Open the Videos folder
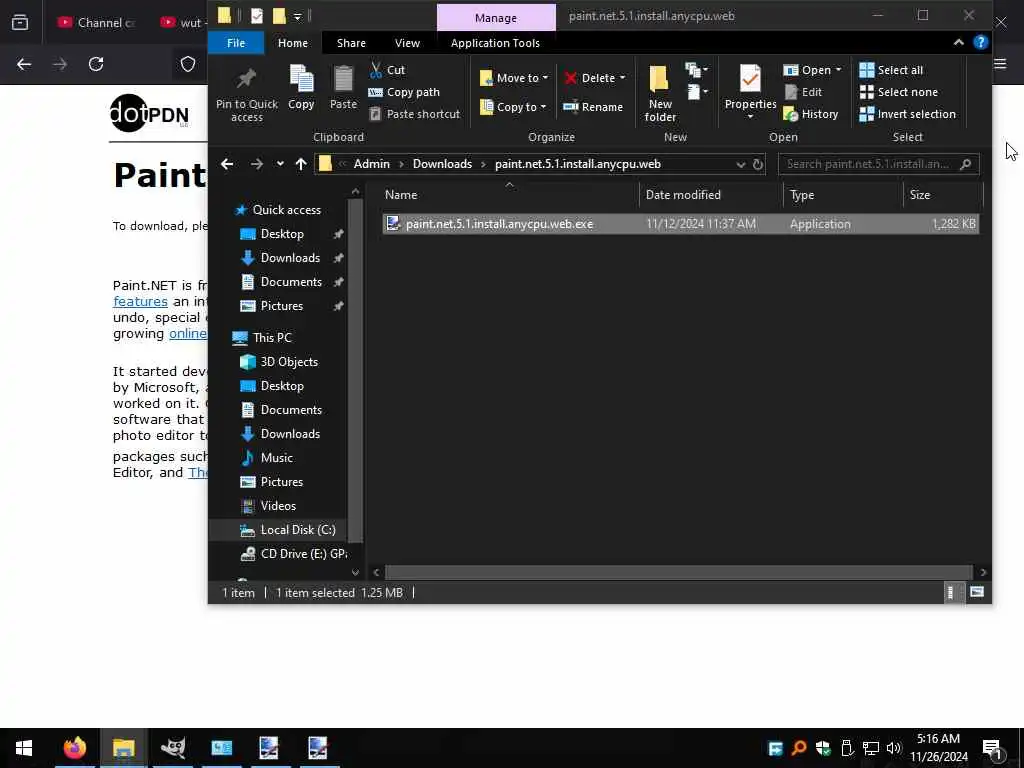Image resolution: width=1024 pixels, height=768 pixels. click(x=278, y=506)
